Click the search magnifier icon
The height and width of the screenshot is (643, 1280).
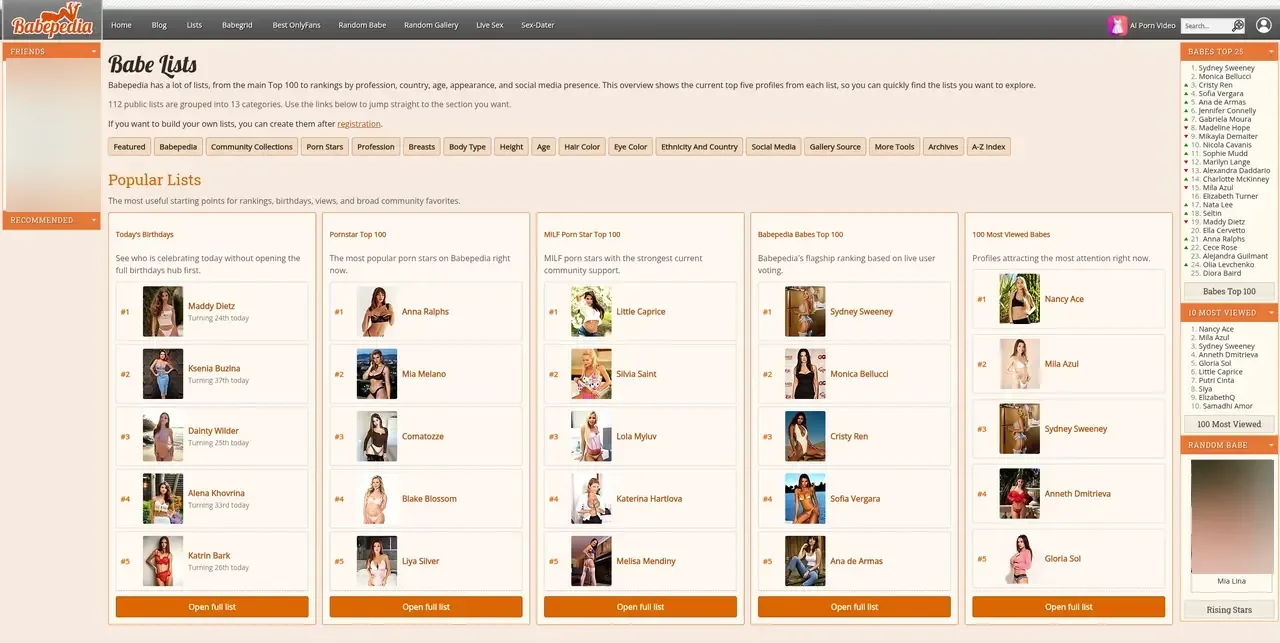click(1238, 25)
